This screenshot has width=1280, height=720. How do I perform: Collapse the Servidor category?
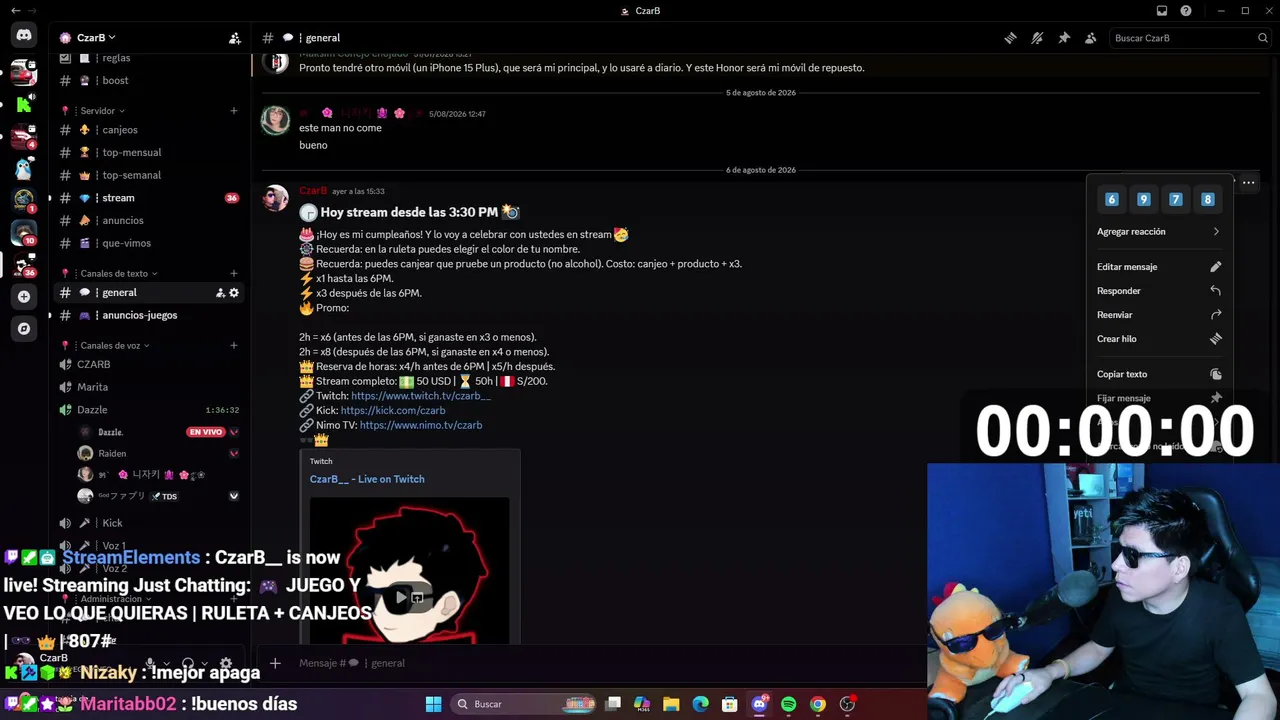[x=102, y=111]
